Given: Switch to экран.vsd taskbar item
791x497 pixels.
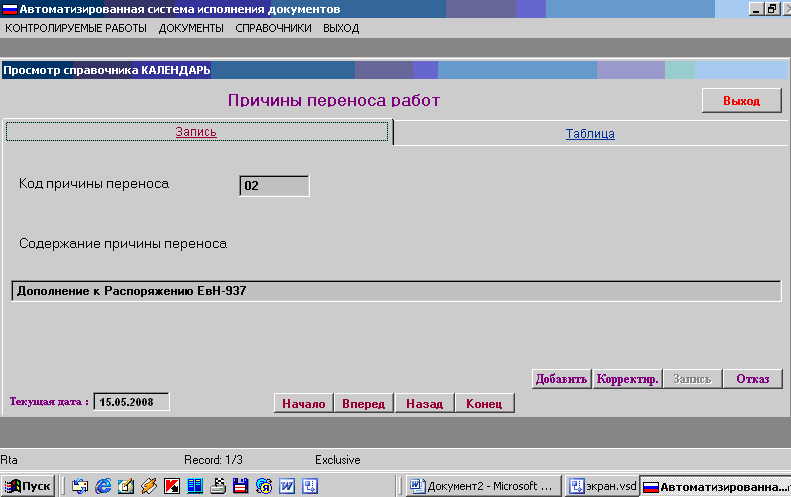Looking at the screenshot, I should click(601, 486).
